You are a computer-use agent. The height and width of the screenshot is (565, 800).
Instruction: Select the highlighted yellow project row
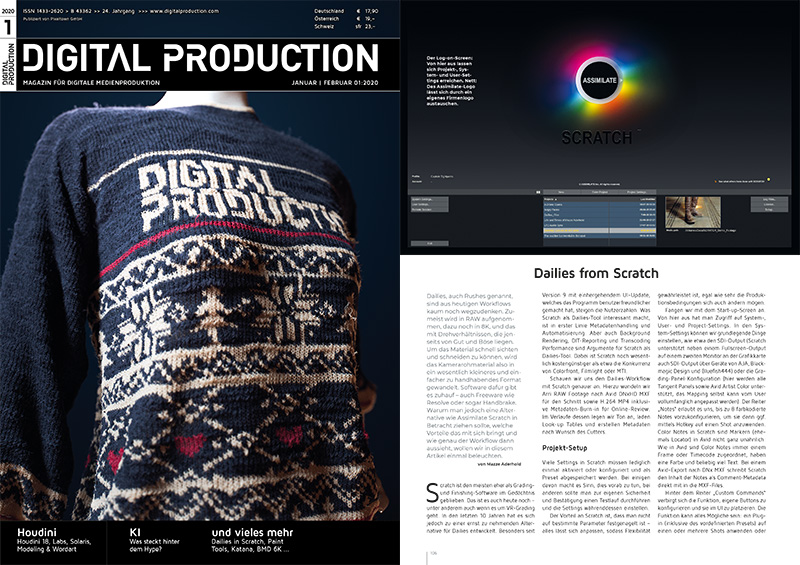(599, 231)
